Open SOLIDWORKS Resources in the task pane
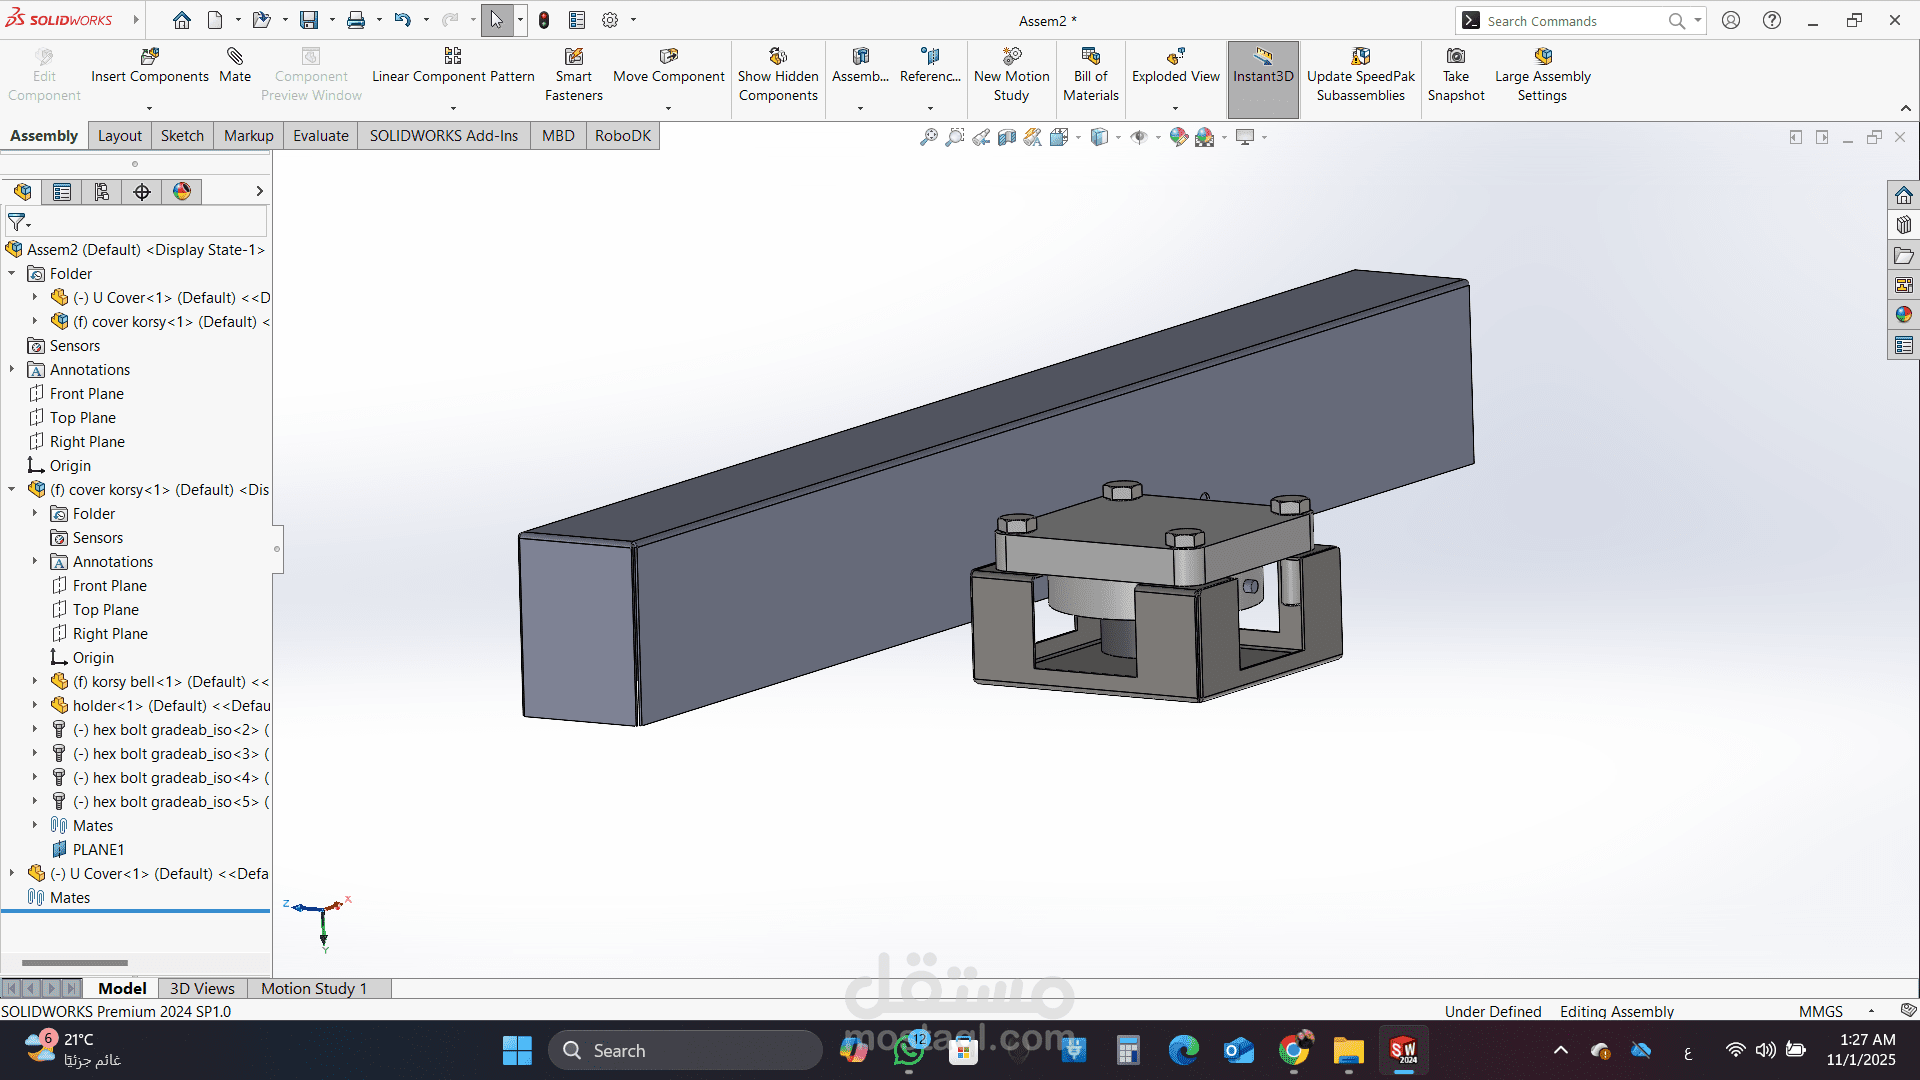Image resolution: width=1920 pixels, height=1080 pixels. click(x=1904, y=195)
